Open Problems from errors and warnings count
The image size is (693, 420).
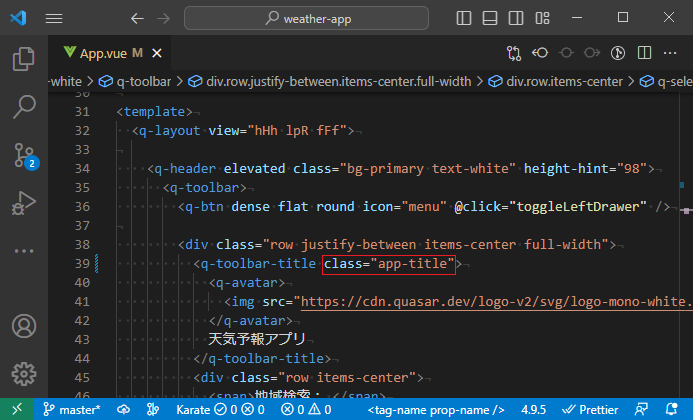point(306,410)
